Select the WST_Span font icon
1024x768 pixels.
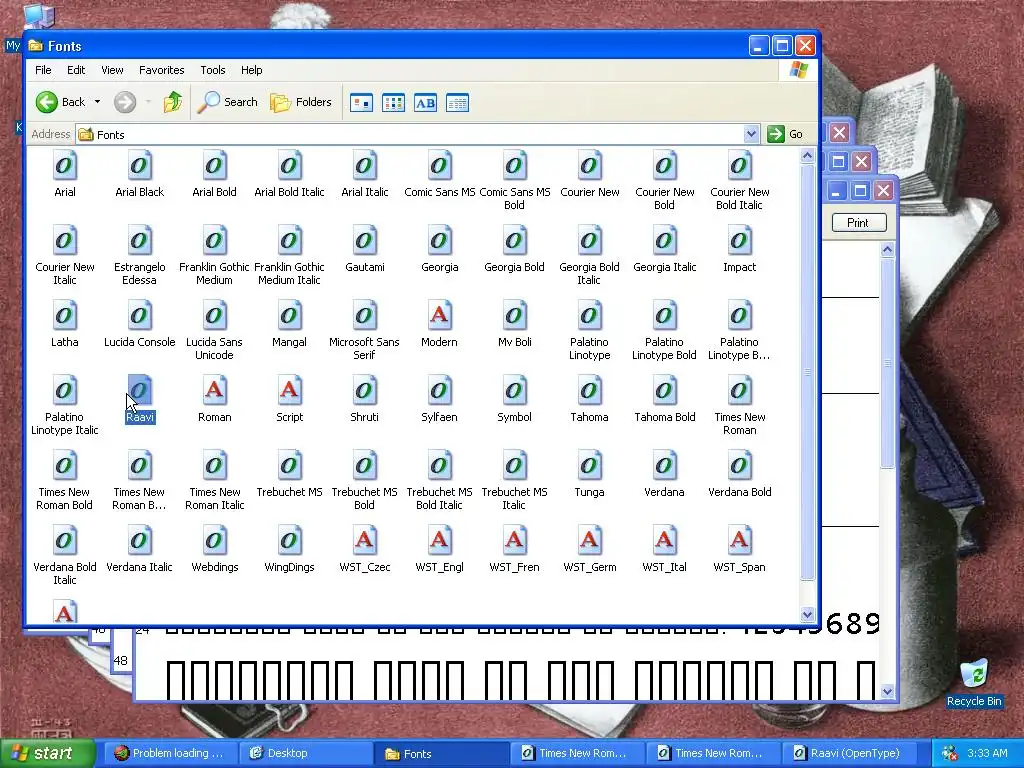pyautogui.click(x=739, y=541)
